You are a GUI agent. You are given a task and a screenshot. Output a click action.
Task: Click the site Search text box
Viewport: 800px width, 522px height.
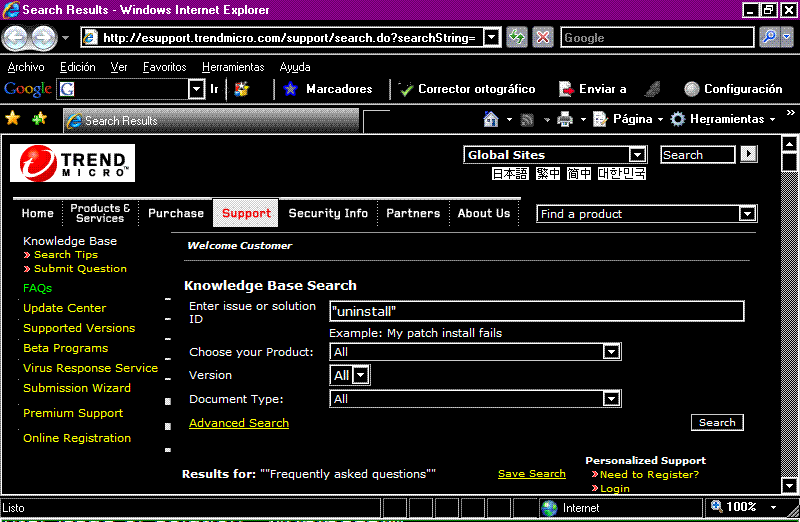click(x=698, y=154)
